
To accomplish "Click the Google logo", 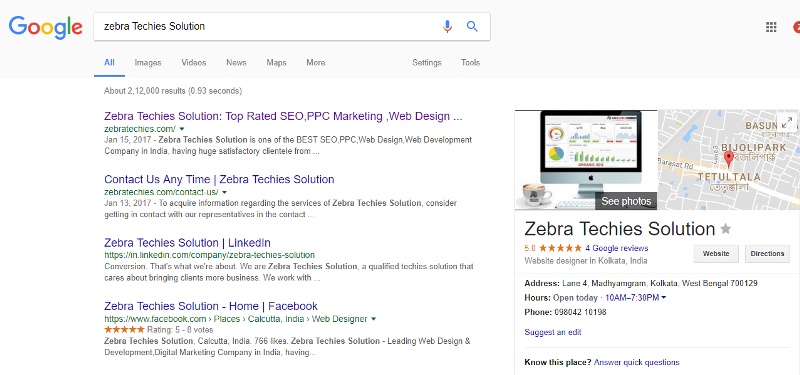I will point(45,28).
